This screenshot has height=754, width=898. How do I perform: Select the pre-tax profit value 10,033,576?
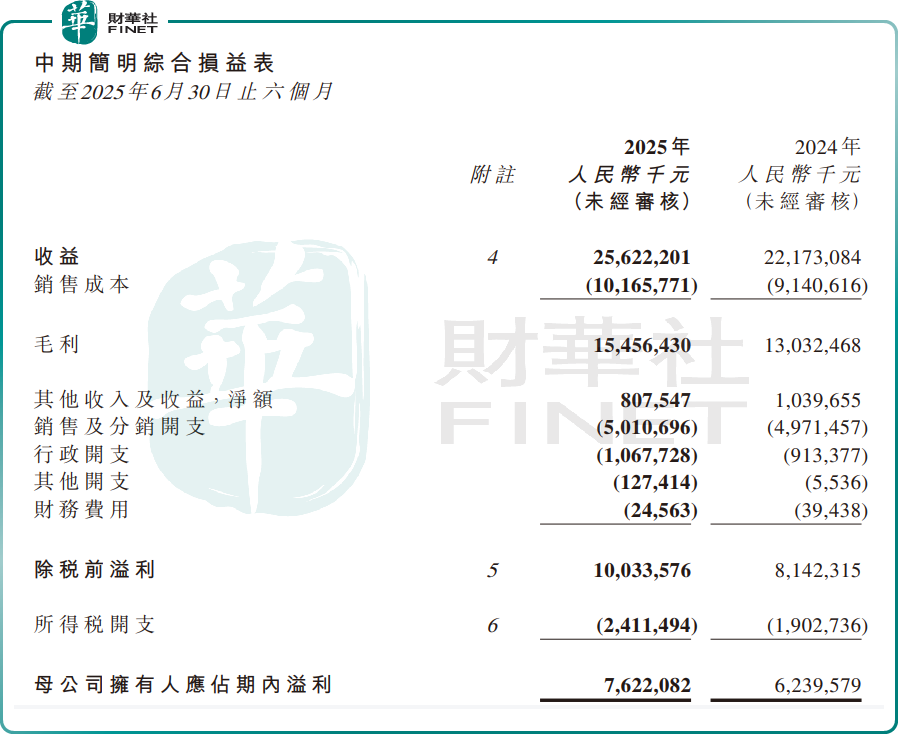pos(642,570)
